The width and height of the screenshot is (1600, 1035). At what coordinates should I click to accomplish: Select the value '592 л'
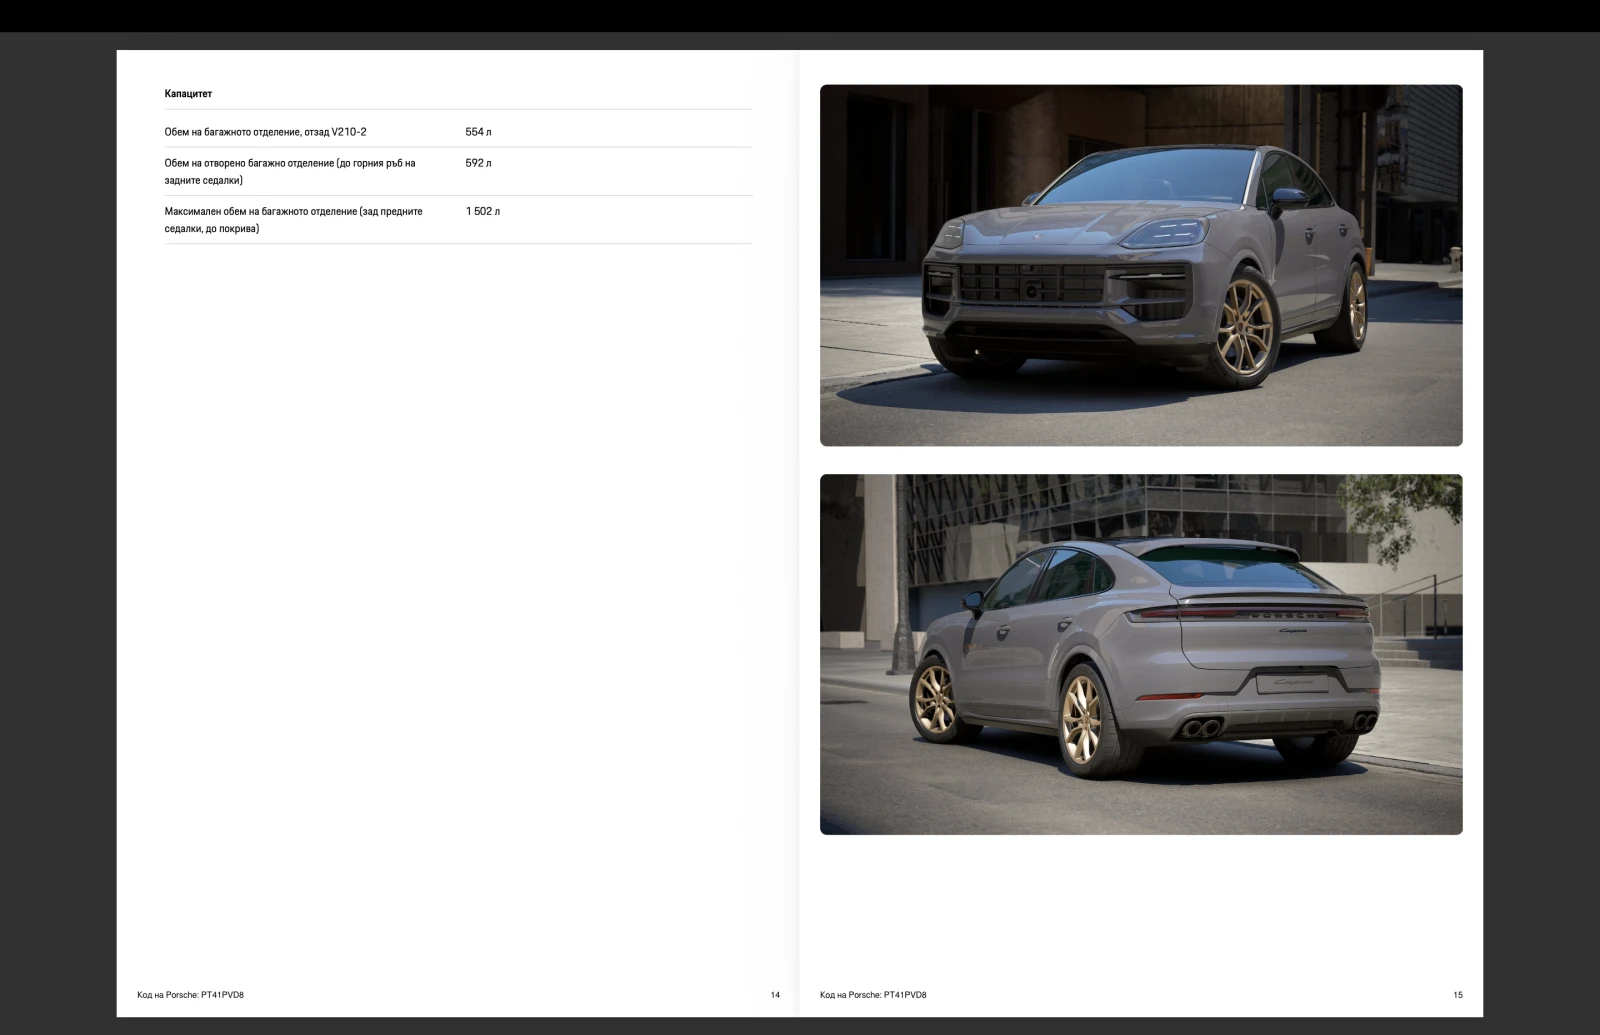478,163
